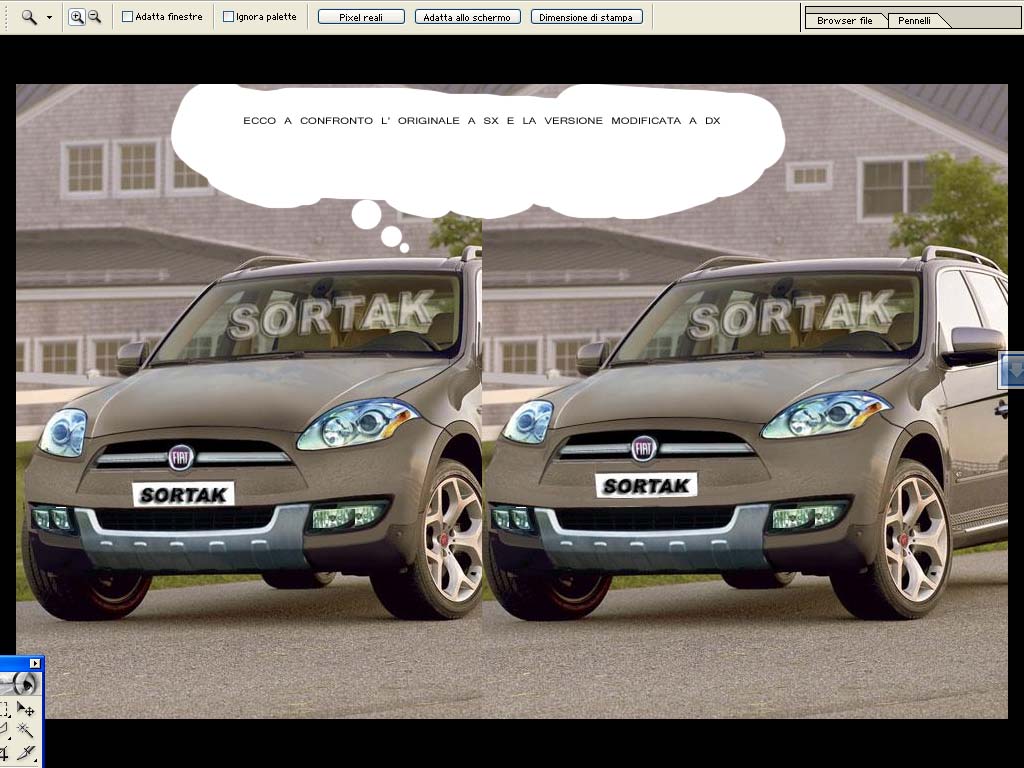Click the Adatta allo schermo button
The height and width of the screenshot is (768, 1024).
click(x=467, y=17)
